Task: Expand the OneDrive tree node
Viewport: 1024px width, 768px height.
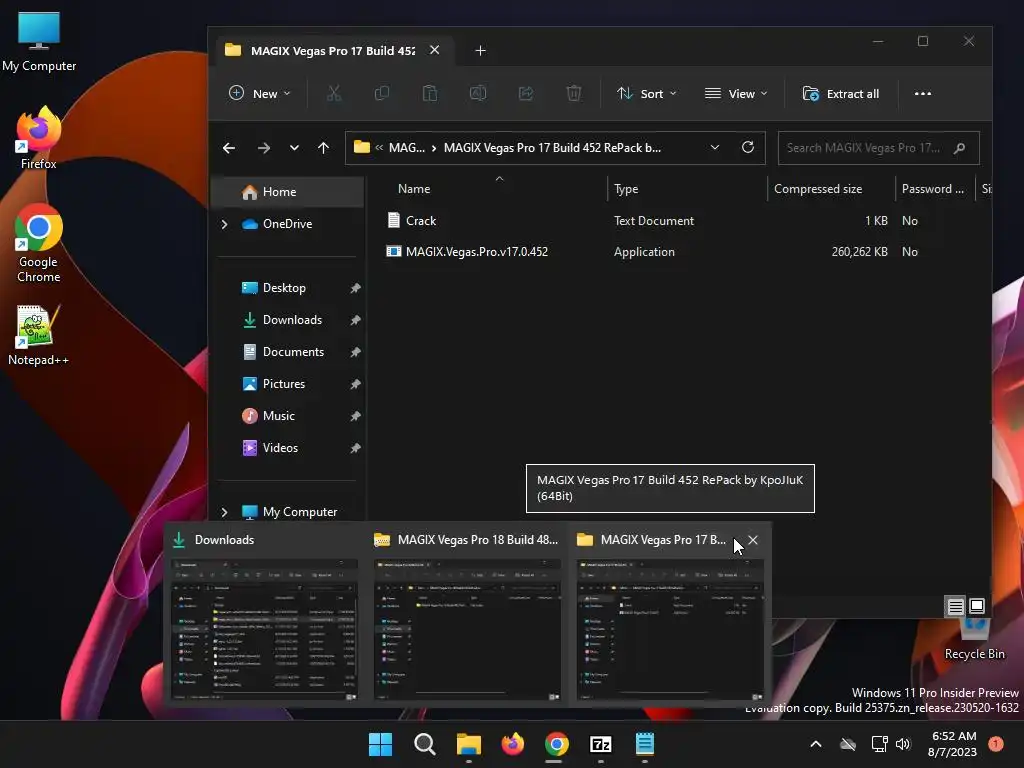Action: click(224, 224)
